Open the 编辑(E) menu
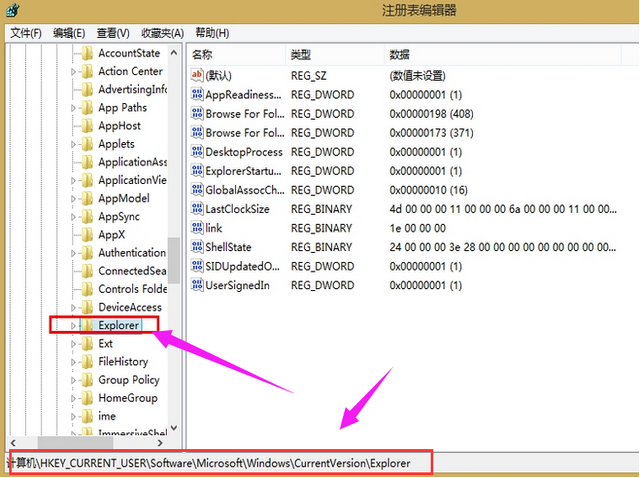Screen dimensions: 640x478 pos(70,33)
